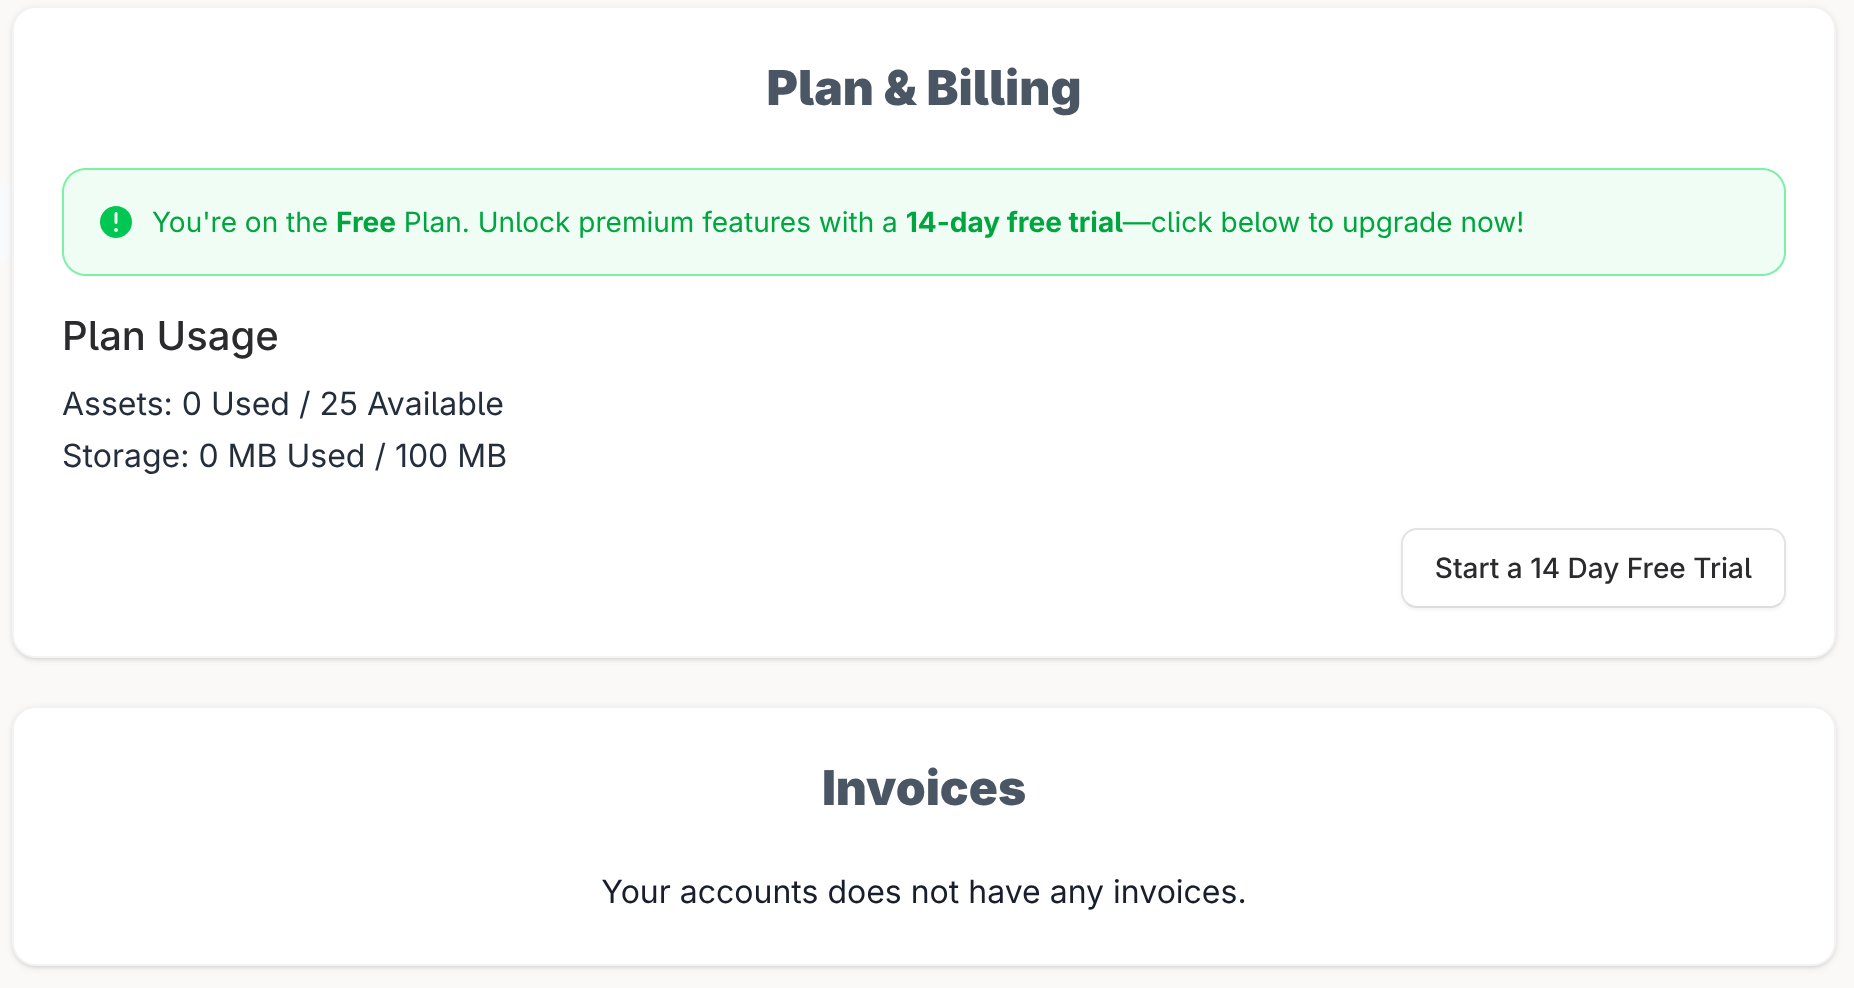Click the "100 MB" storage limit
This screenshot has height=988, width=1854.
click(x=450, y=456)
